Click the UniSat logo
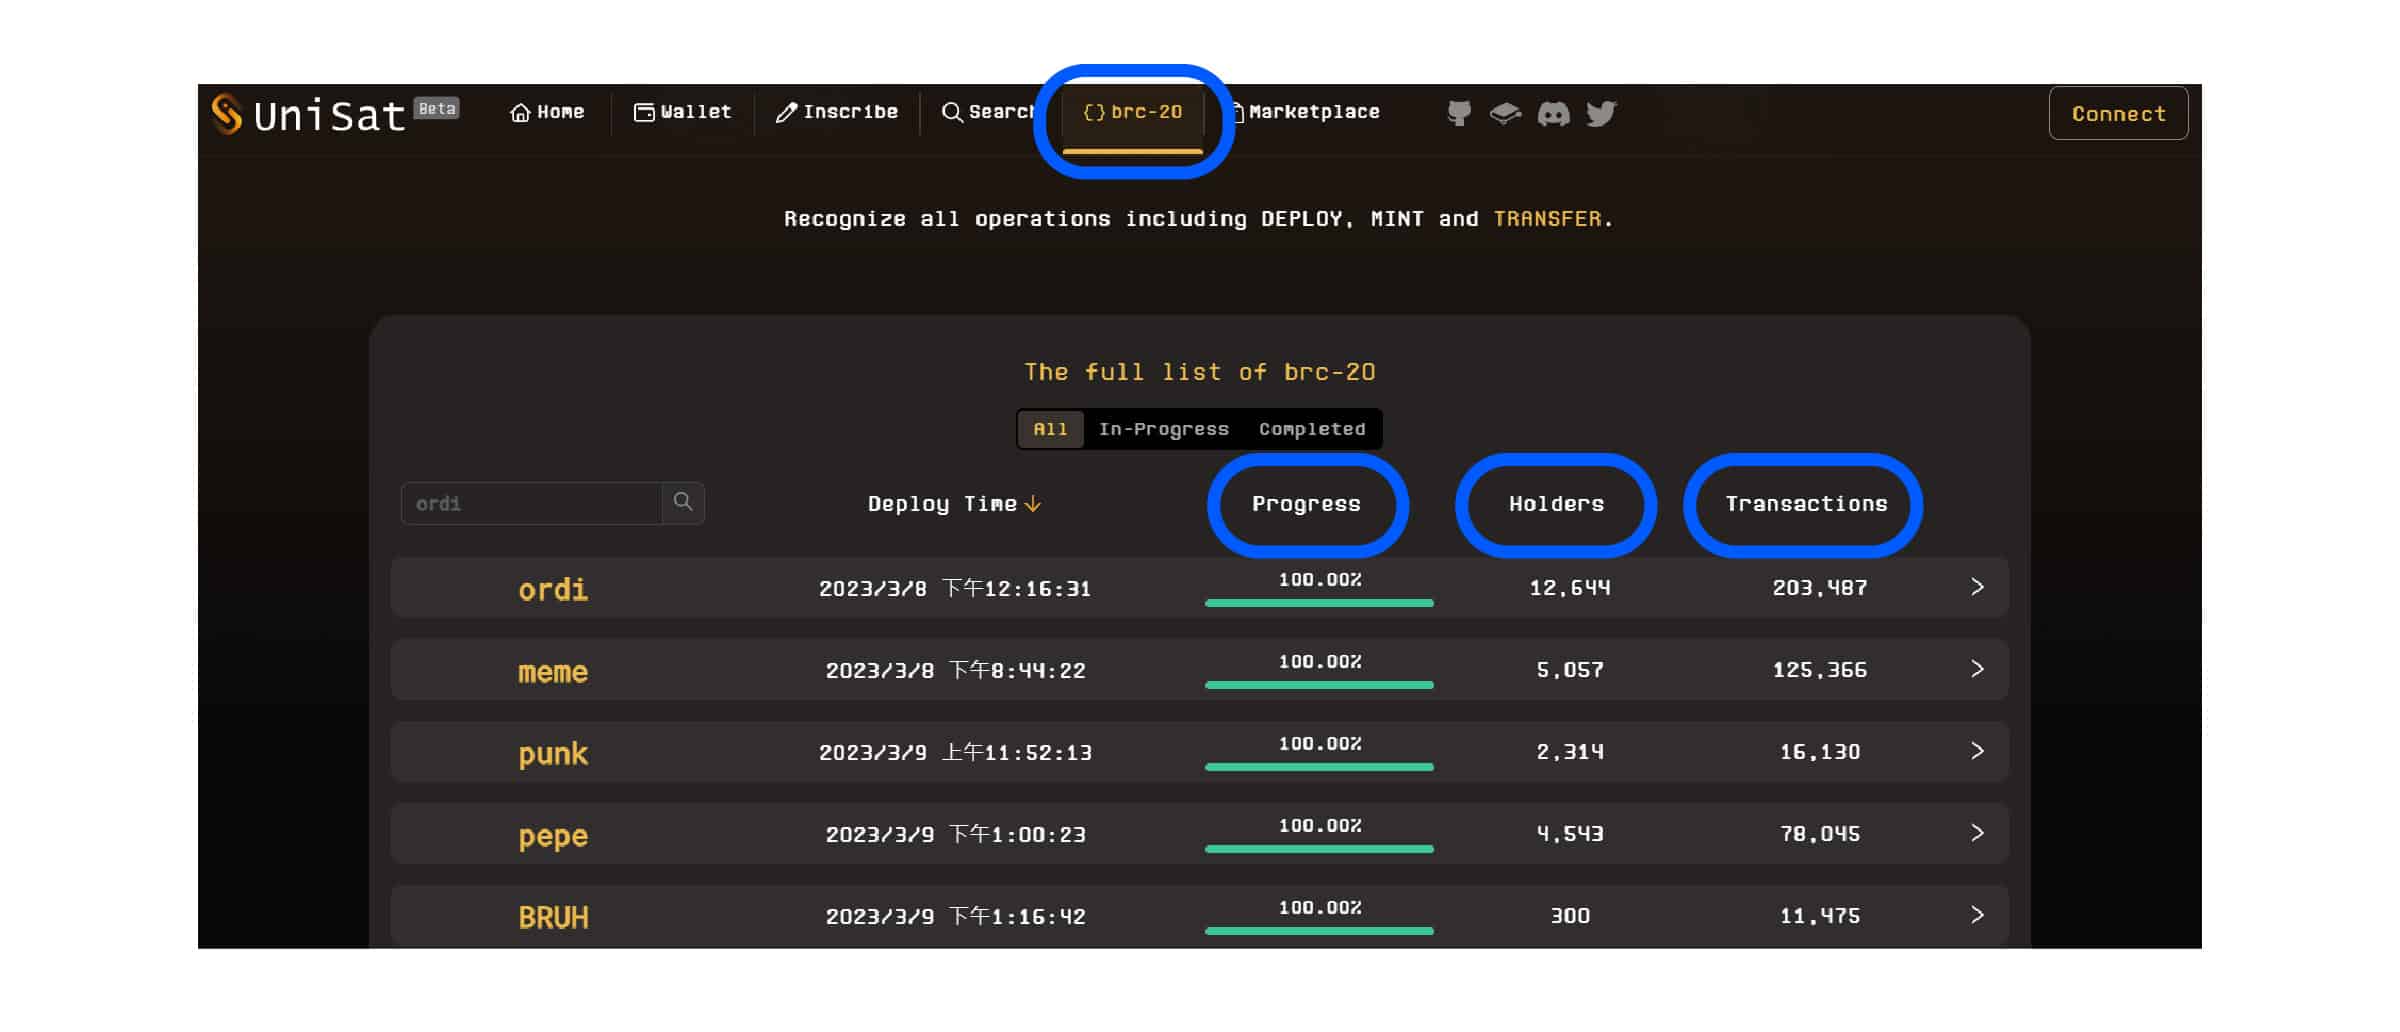The width and height of the screenshot is (2400, 1032). coord(309,114)
